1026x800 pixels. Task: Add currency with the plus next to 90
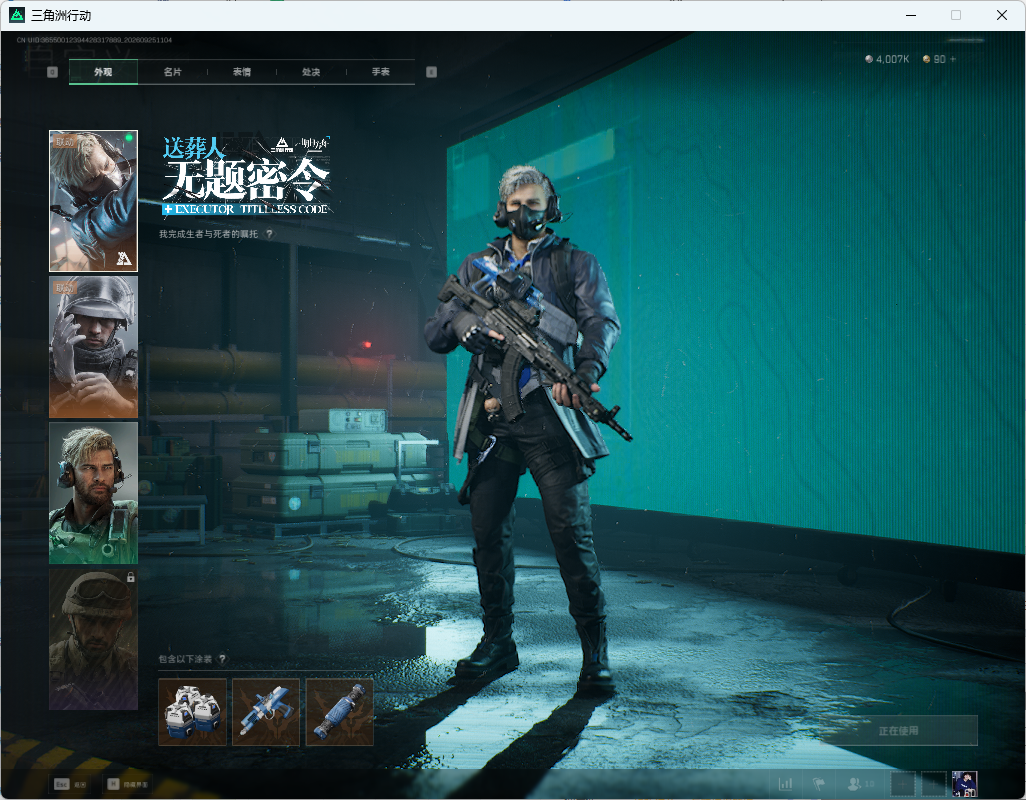953,59
